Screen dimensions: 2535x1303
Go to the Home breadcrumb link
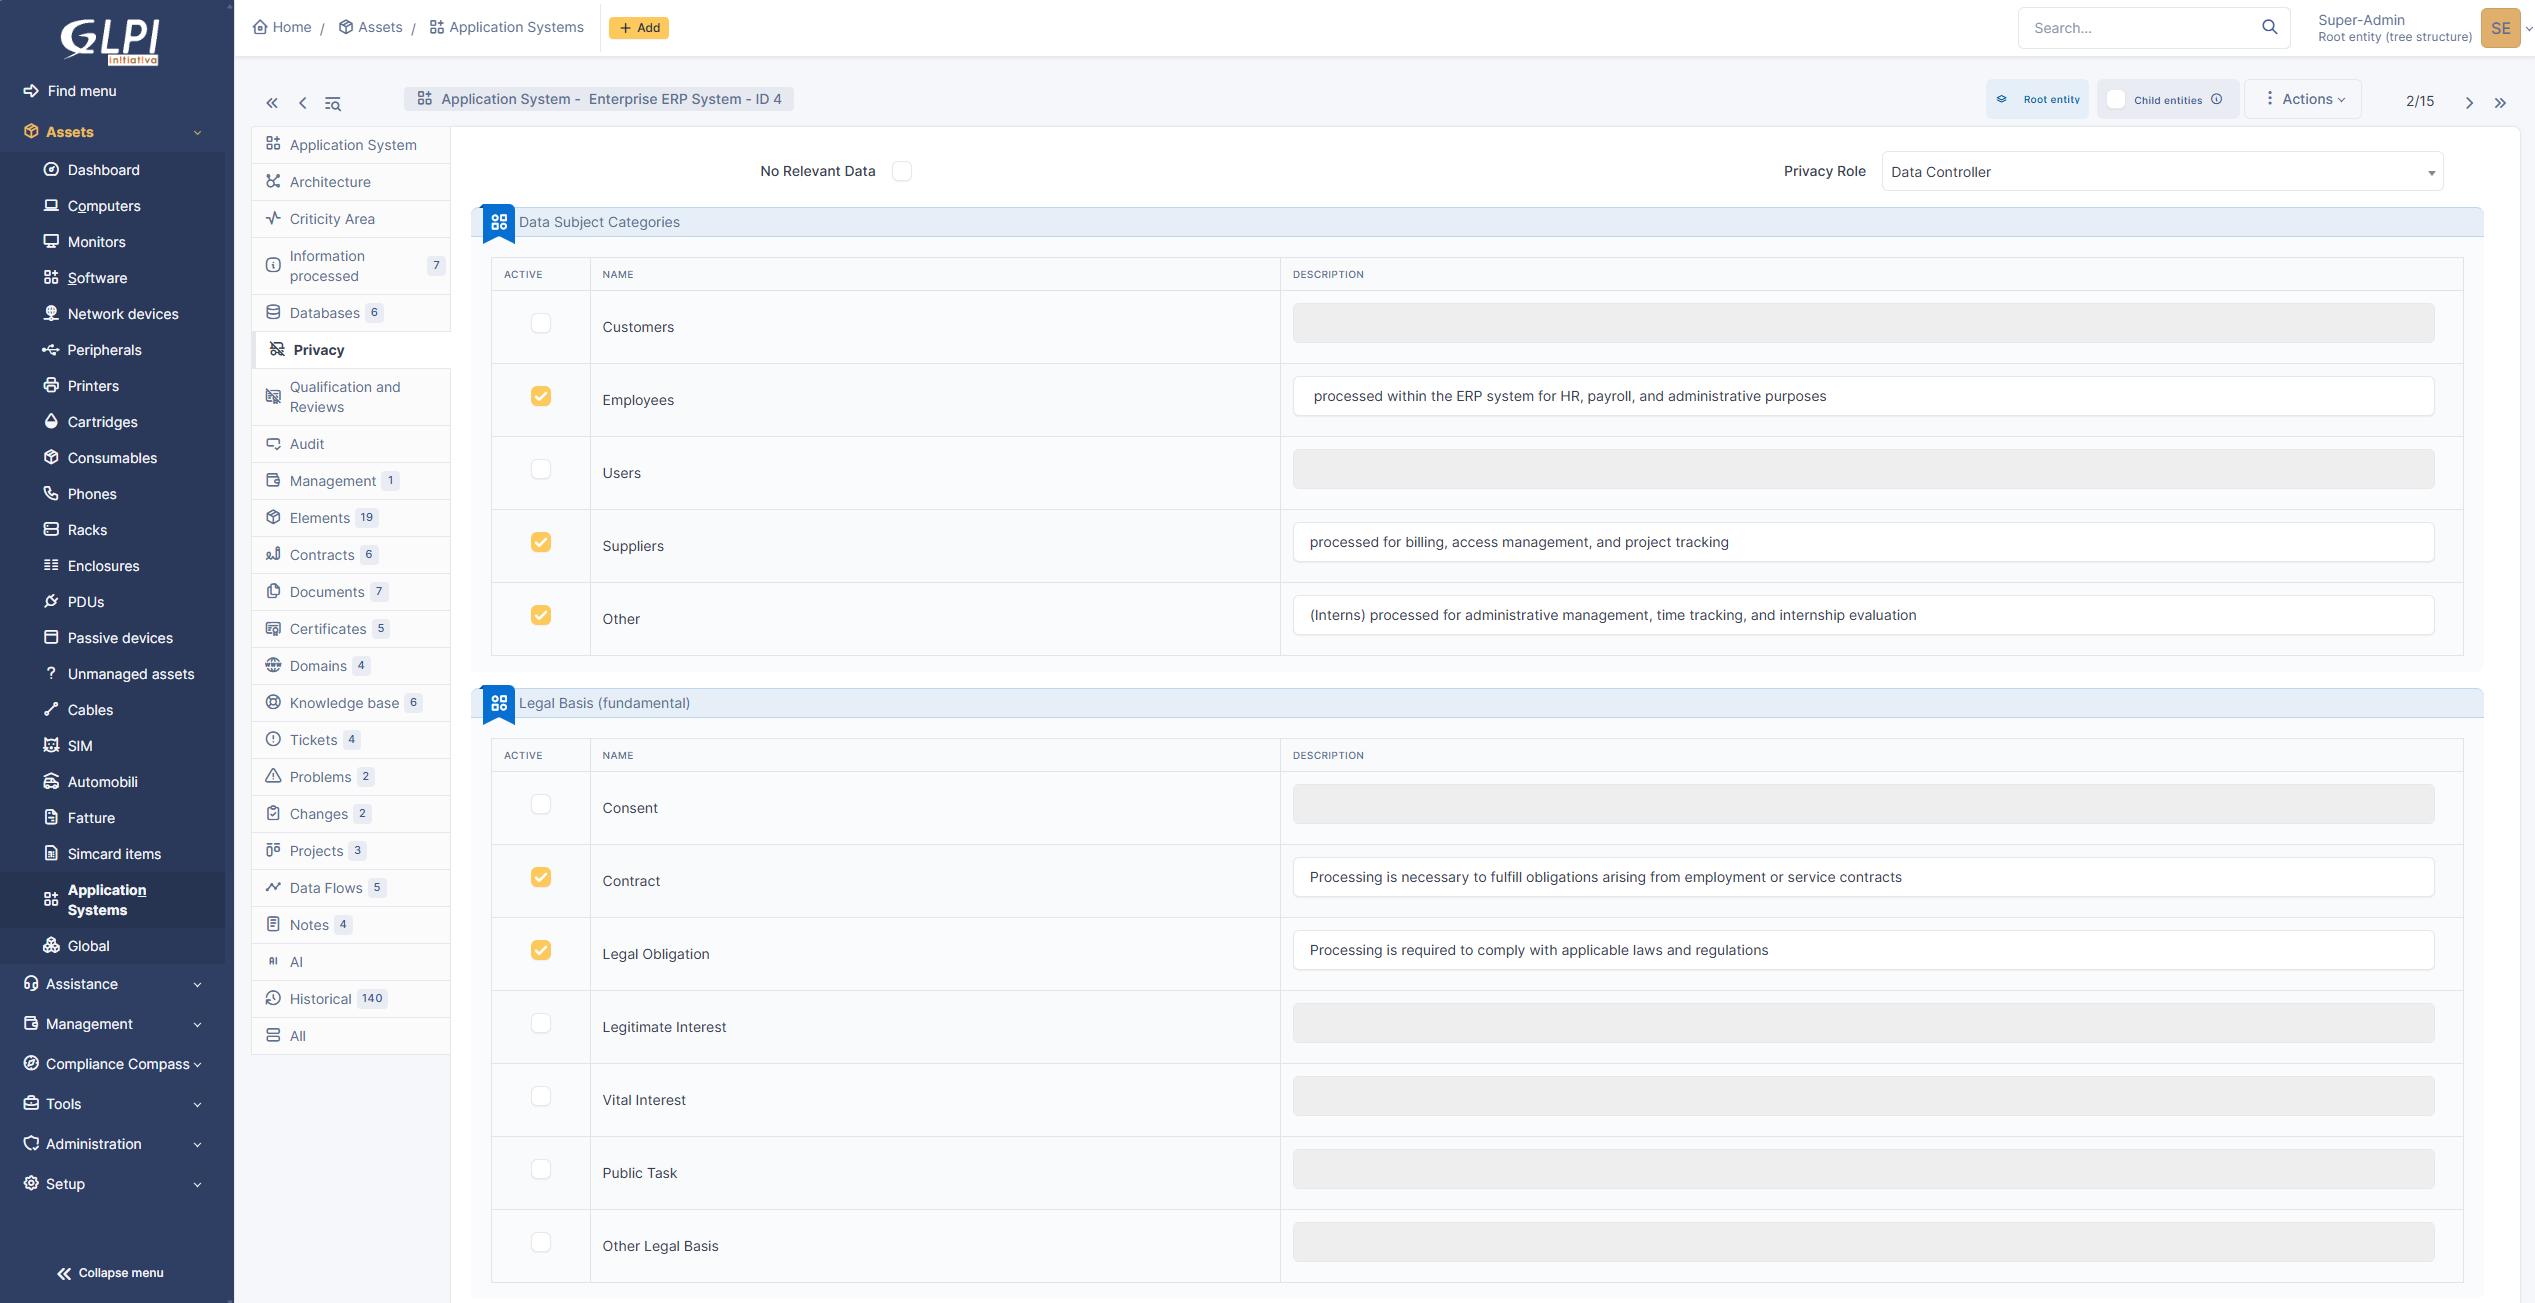(x=282, y=27)
